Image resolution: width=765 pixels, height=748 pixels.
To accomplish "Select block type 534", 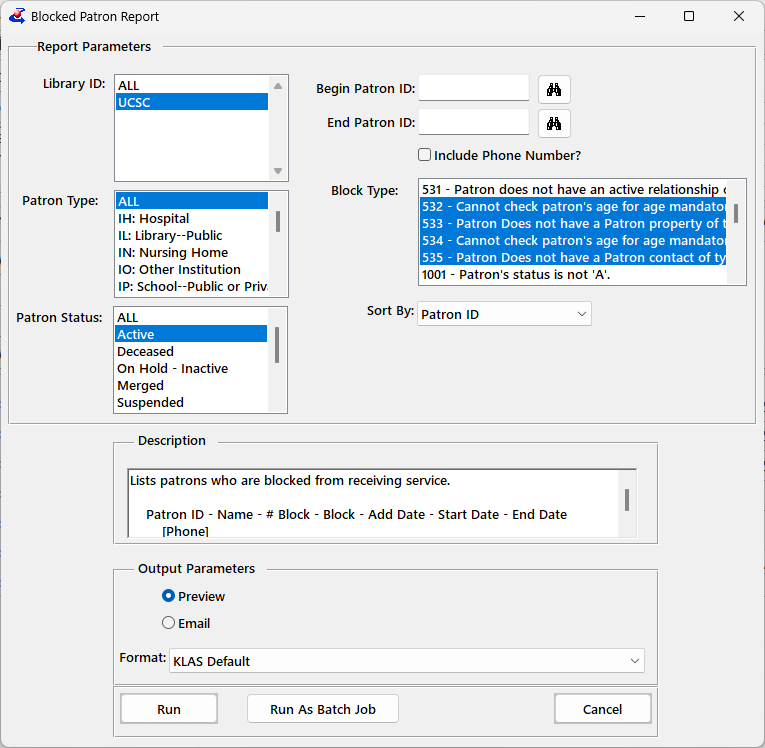I will tap(573, 241).
